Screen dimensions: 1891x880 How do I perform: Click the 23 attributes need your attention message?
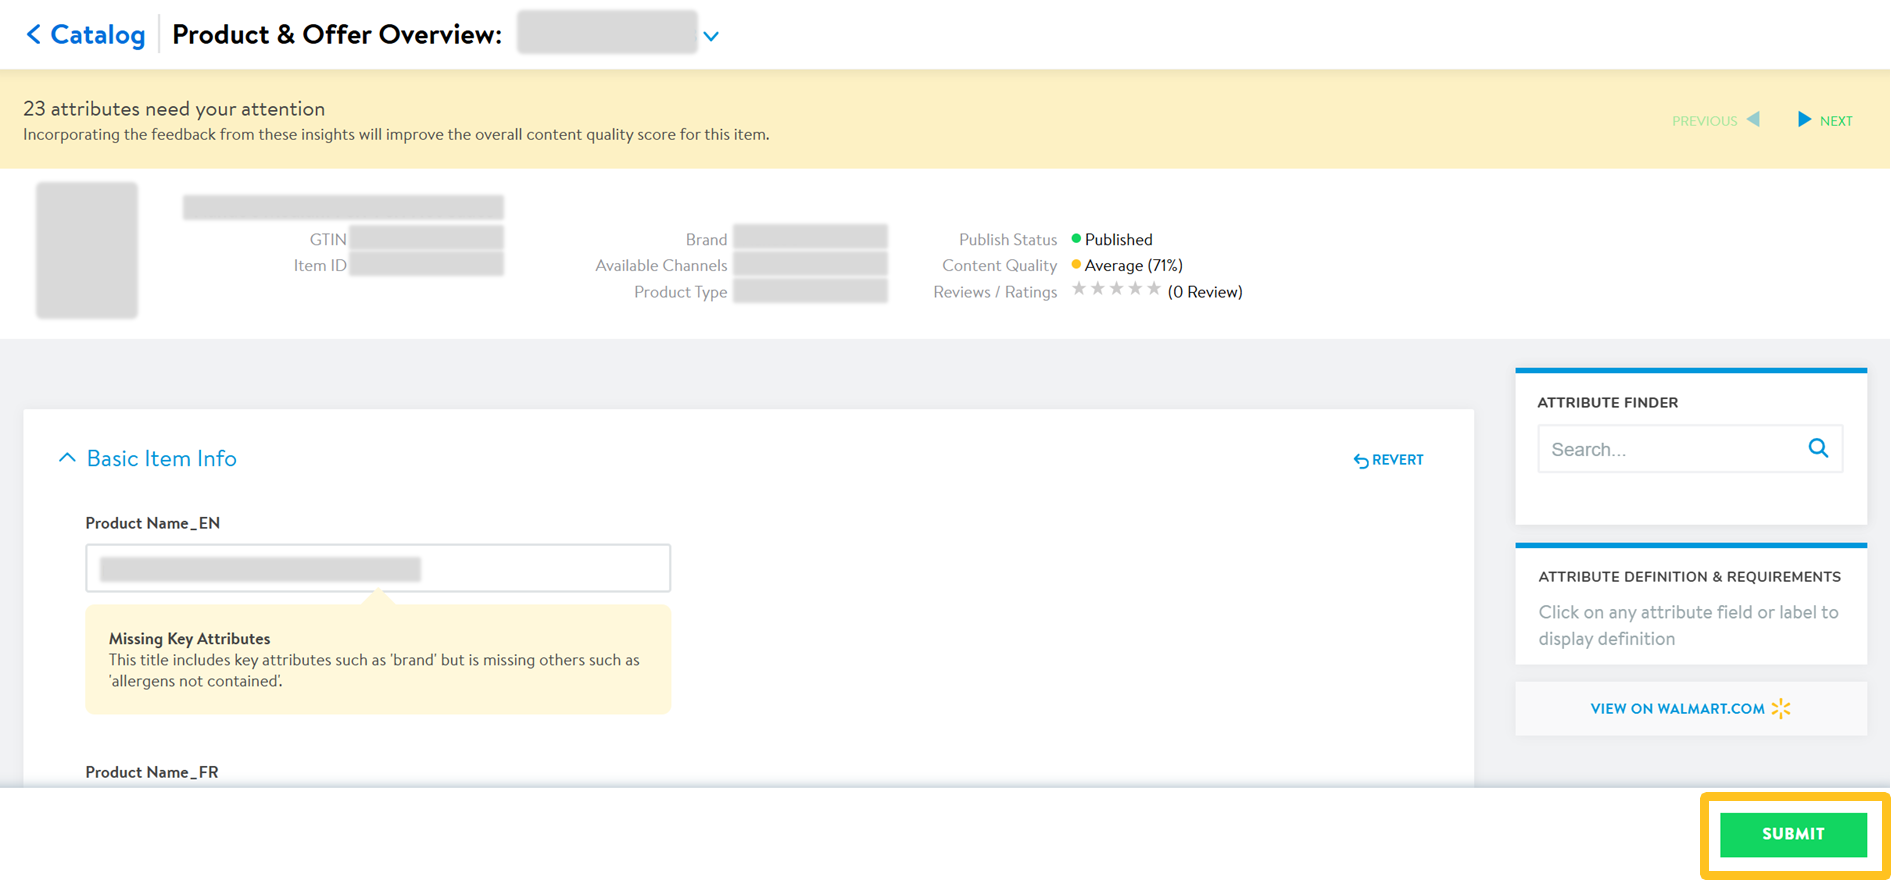(x=174, y=108)
